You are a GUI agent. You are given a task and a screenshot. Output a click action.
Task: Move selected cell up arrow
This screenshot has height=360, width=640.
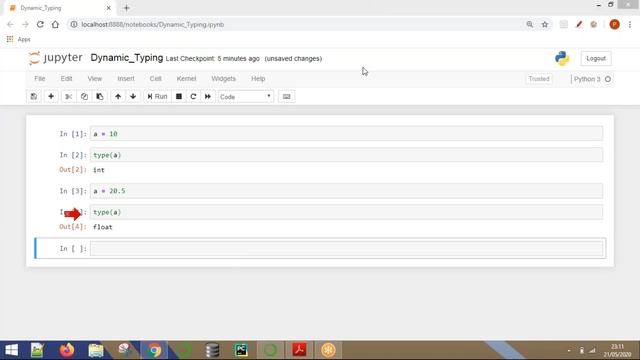(x=118, y=97)
